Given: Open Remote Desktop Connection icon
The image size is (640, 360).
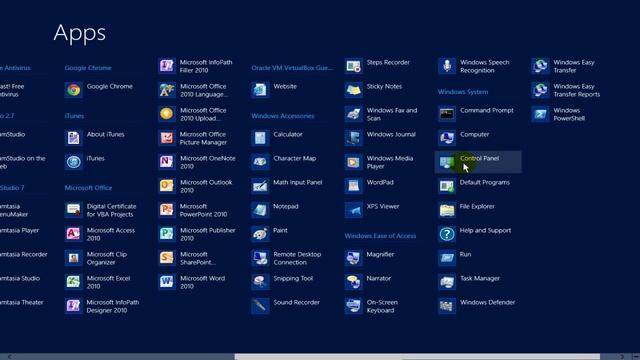Looking at the screenshot, I should point(260,258).
